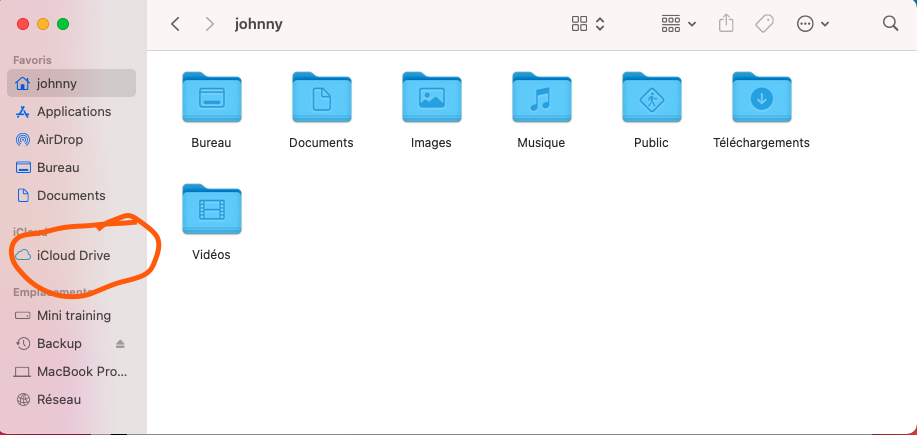Click the back navigation arrow

[175, 24]
